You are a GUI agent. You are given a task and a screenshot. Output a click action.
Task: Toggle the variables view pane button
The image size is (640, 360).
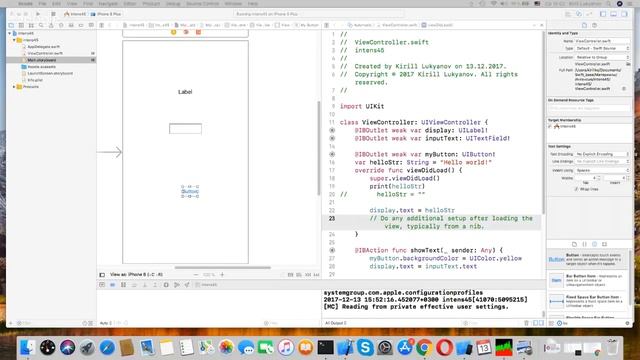[x=536, y=323]
